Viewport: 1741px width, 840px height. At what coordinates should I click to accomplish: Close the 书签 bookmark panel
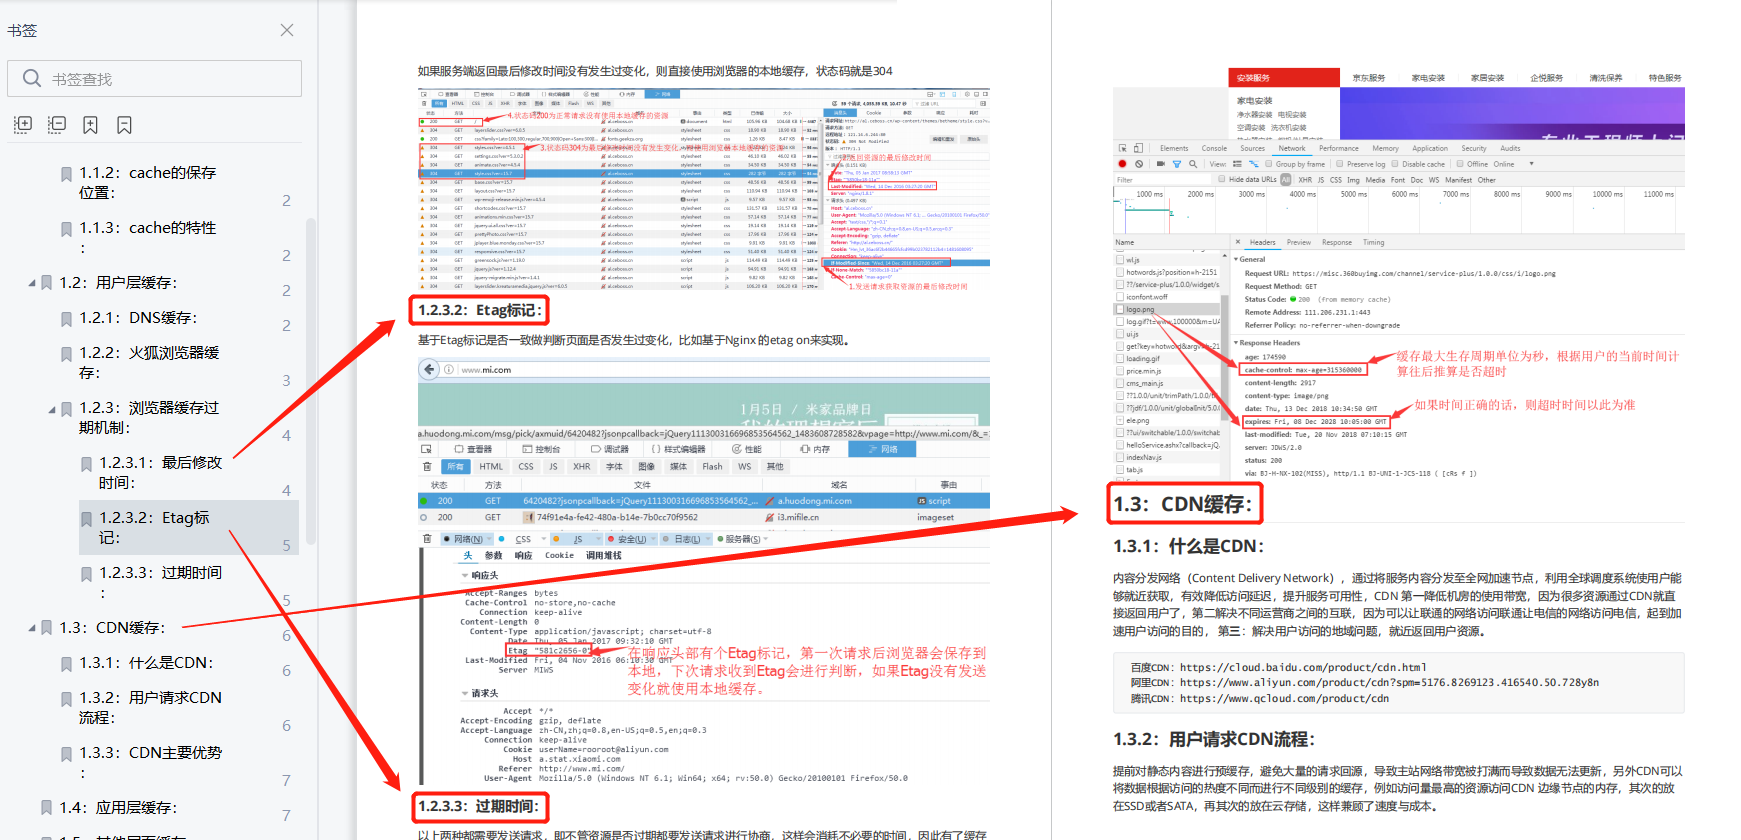click(x=287, y=30)
